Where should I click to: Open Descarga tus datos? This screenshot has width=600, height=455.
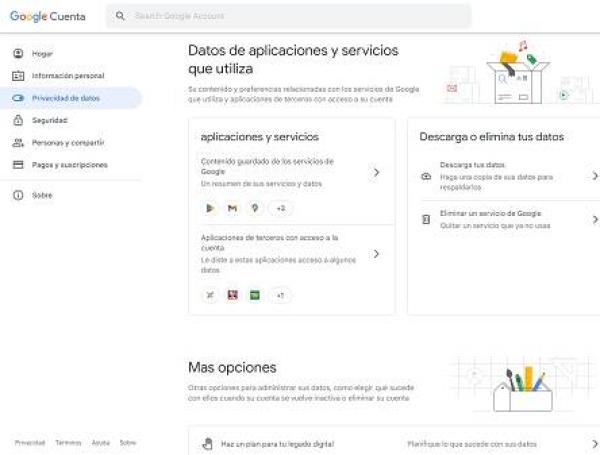510,176
